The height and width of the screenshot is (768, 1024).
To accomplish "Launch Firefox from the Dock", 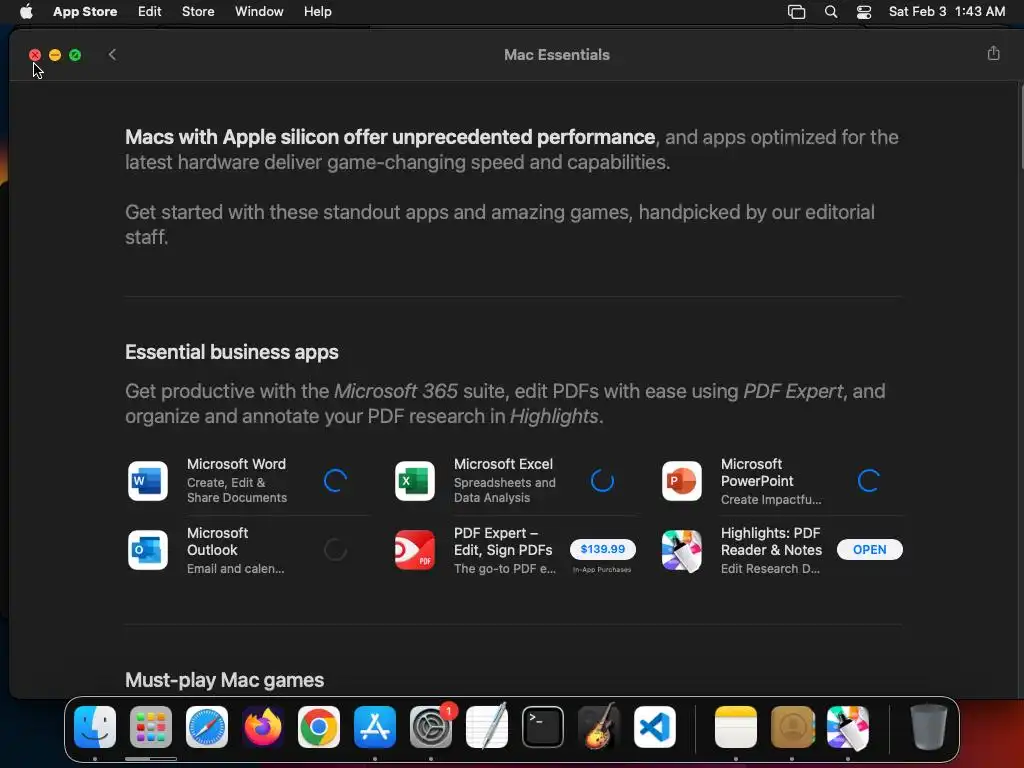I will [x=263, y=727].
